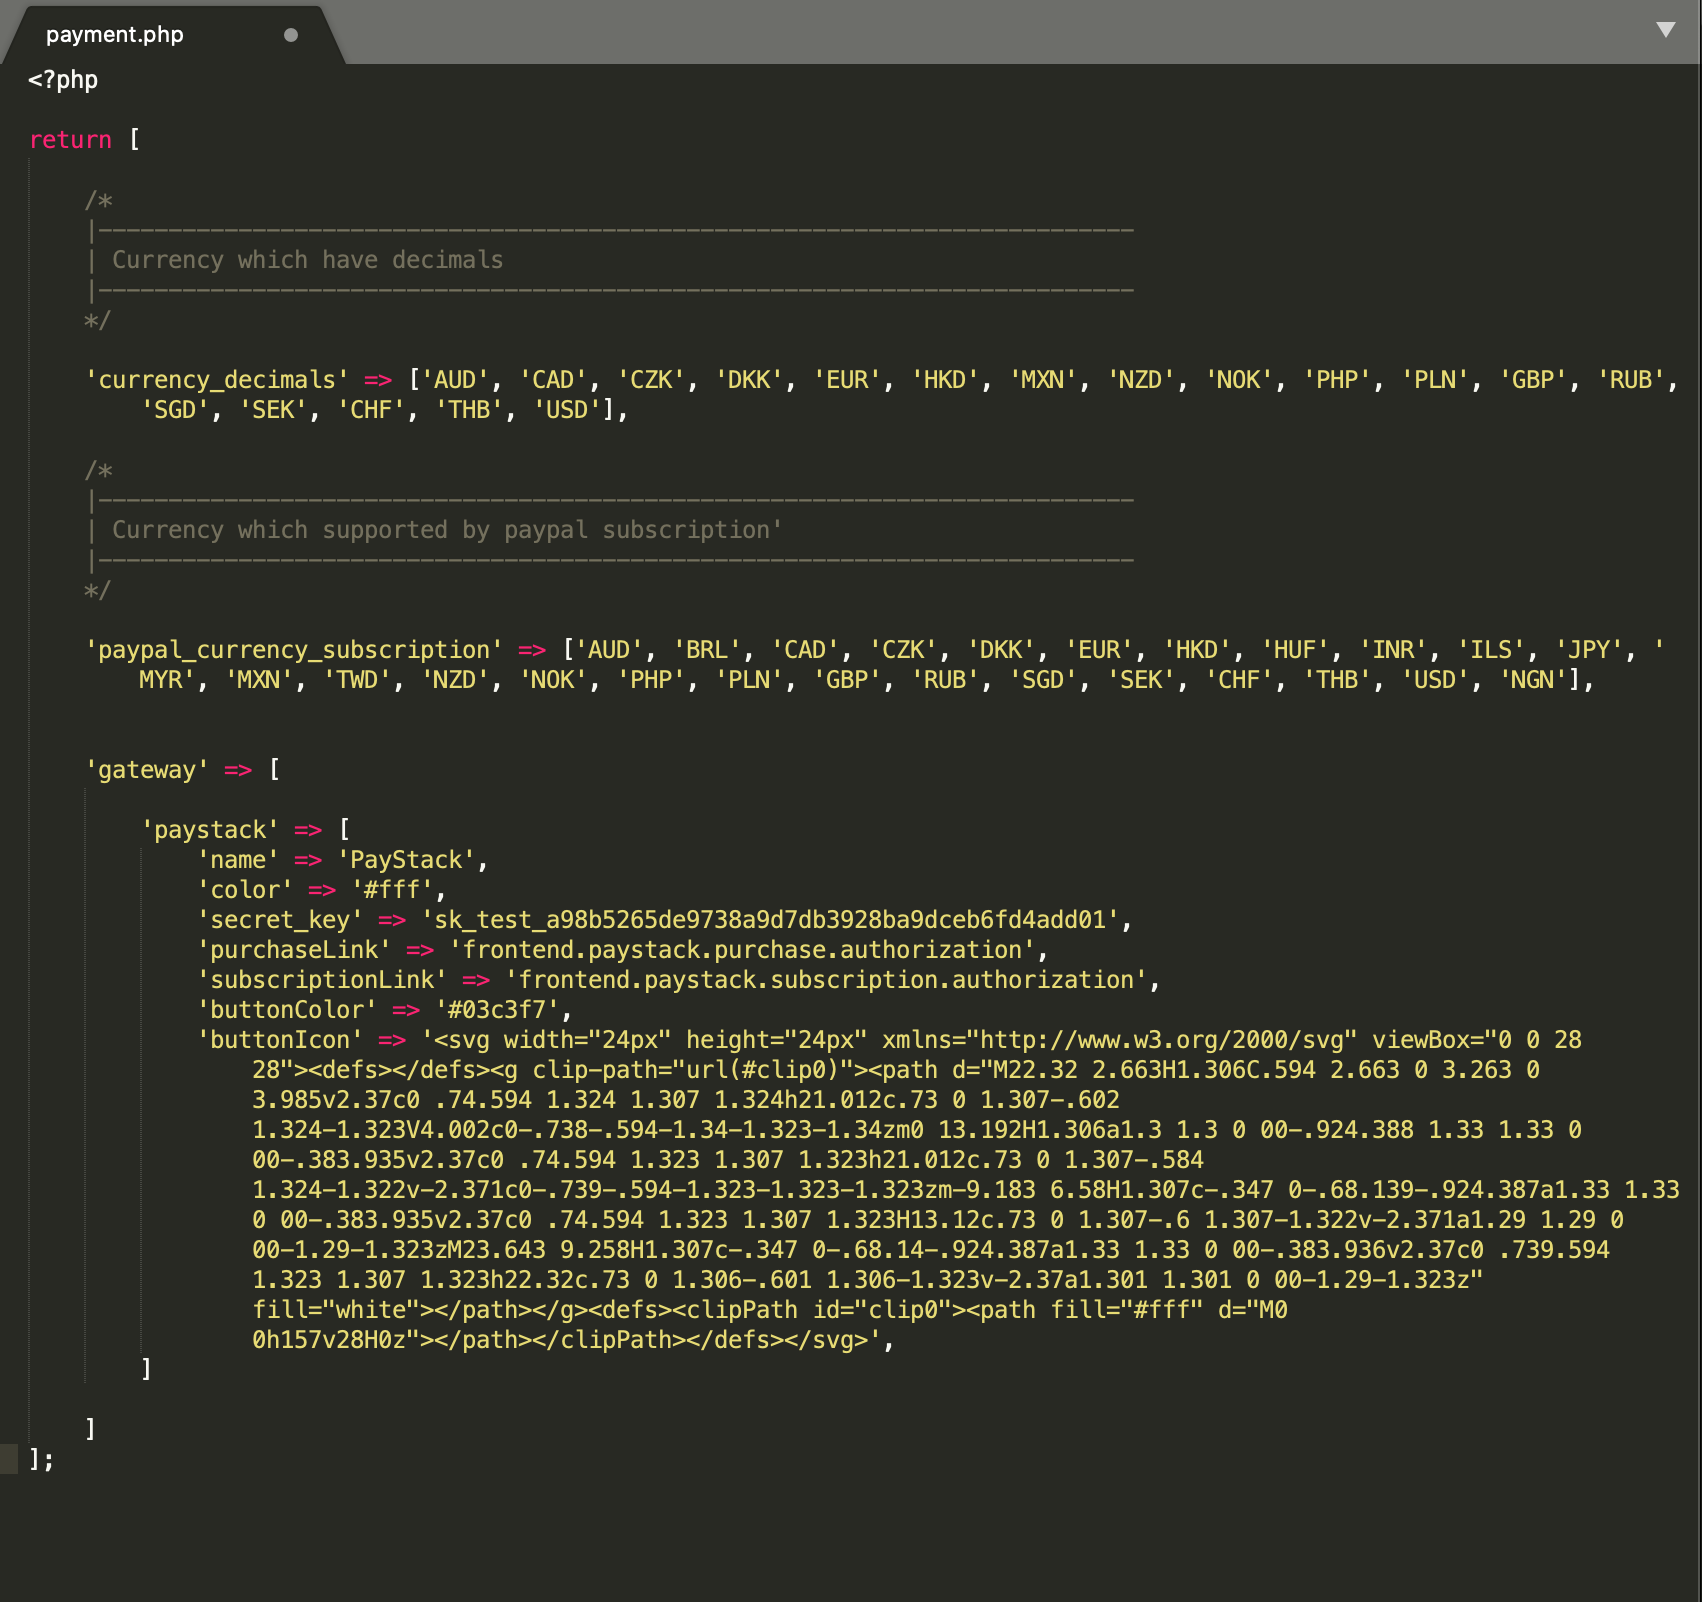
Task: Click the 'paystack' array key
Action: point(210,830)
